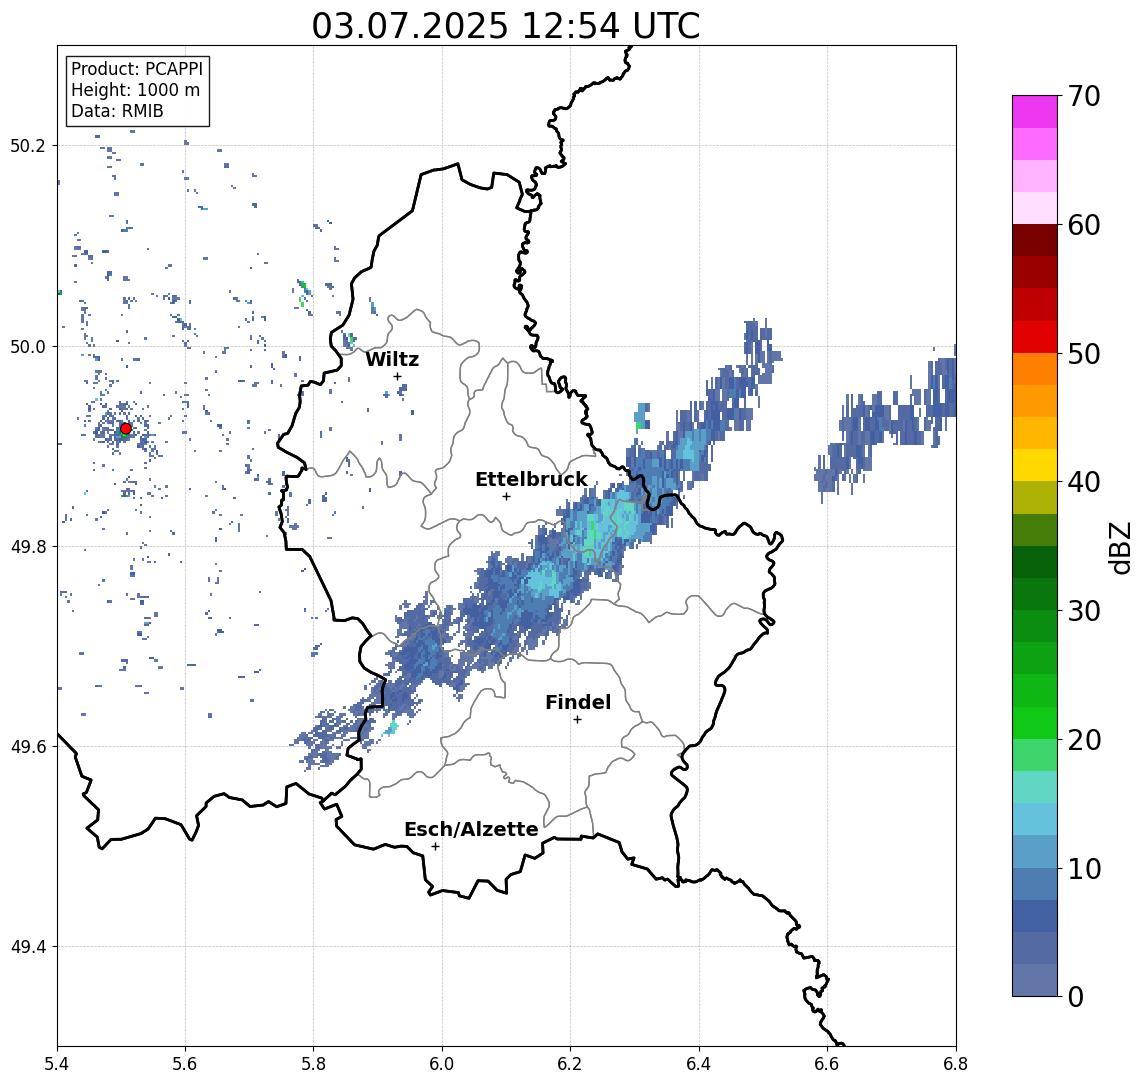Click the latitude tick label 49.4
The height and width of the screenshot is (1084, 1145).
click(28, 947)
